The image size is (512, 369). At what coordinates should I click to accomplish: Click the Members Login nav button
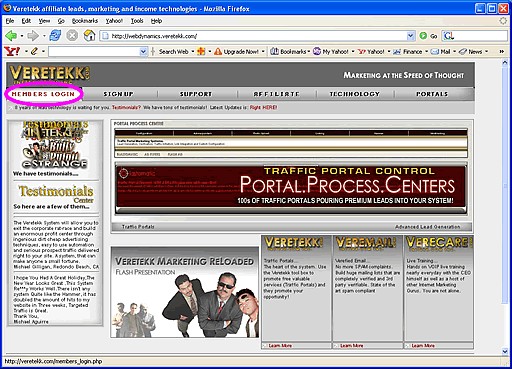pos(43,94)
